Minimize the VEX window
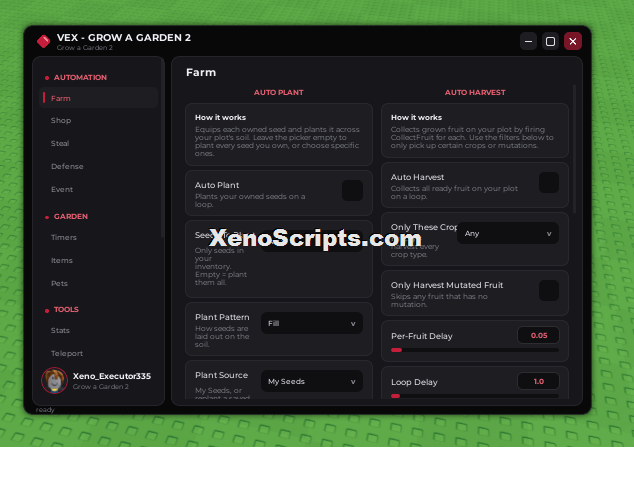 [528, 41]
